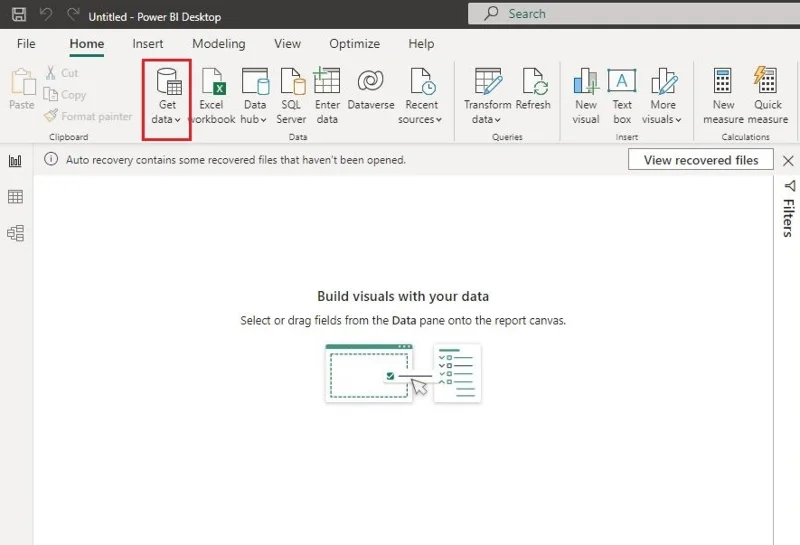Click View recovered files button

[701, 160]
